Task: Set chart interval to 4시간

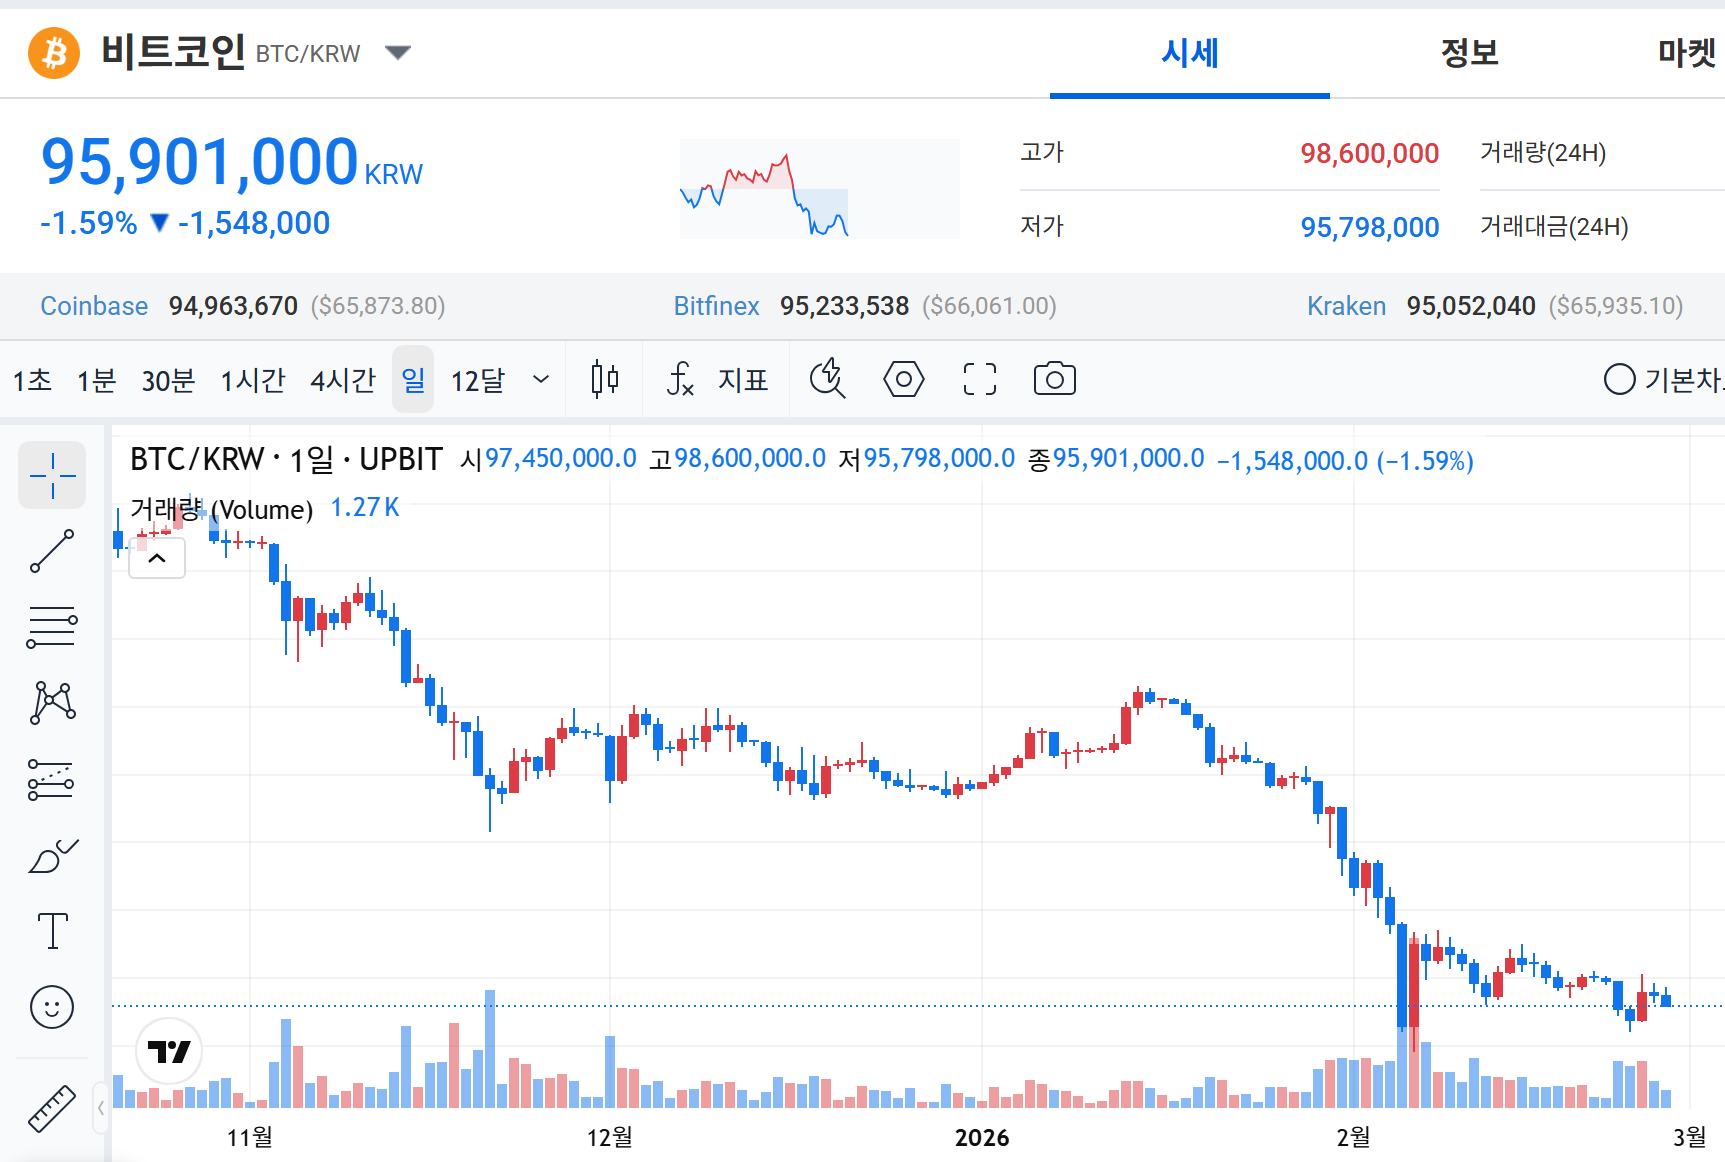Action: tap(343, 380)
